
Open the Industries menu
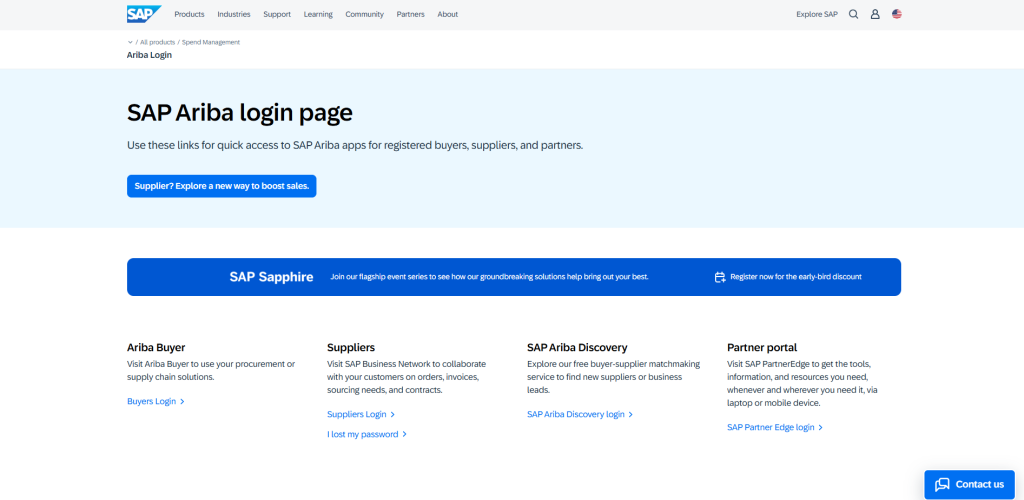coord(234,14)
